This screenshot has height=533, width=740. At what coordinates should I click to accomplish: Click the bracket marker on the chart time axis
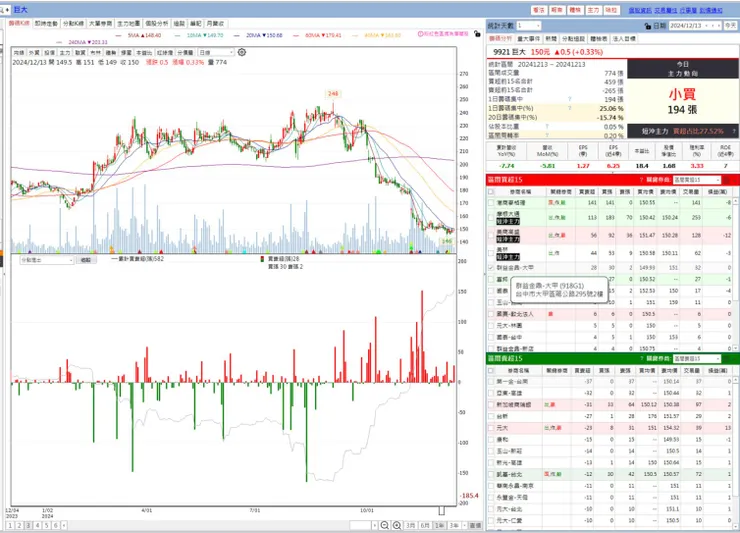[442, 511]
